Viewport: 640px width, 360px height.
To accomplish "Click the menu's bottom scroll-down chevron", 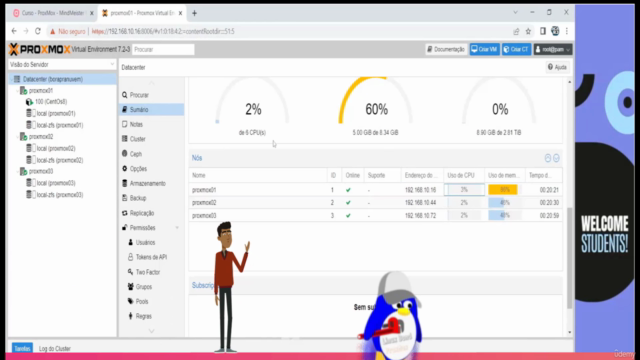I will click(x=151, y=331).
